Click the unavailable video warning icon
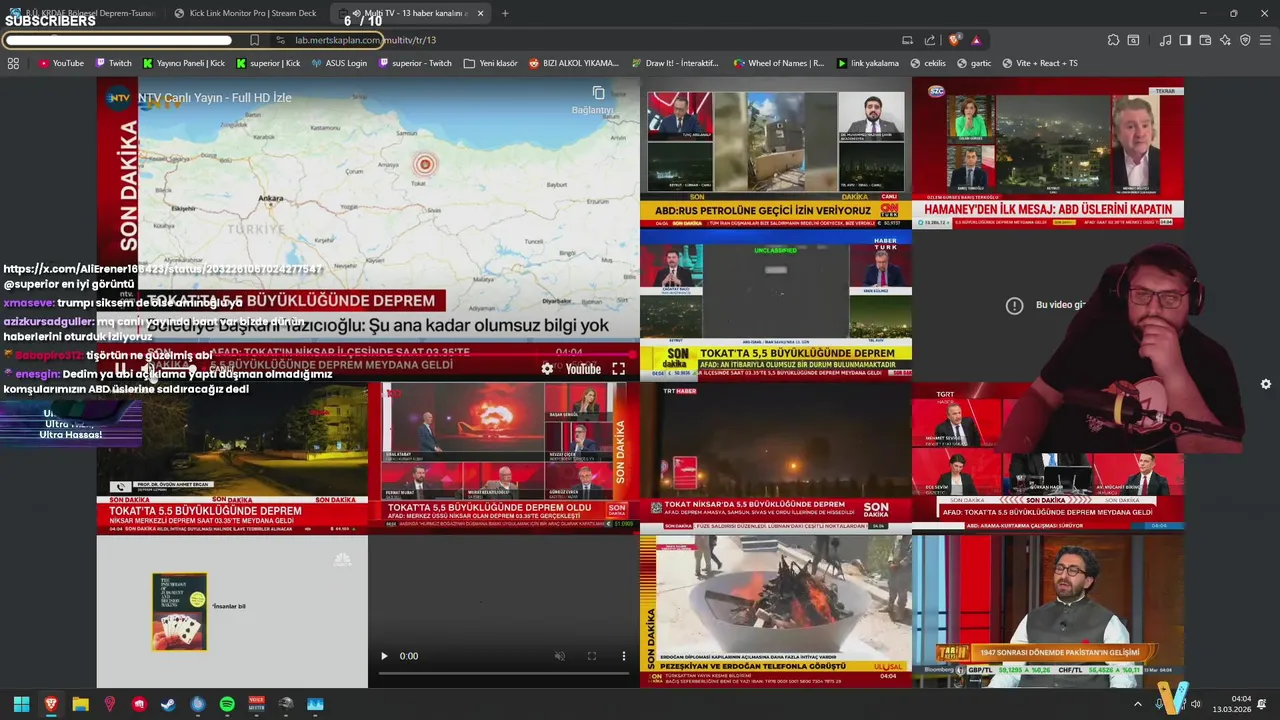The width and height of the screenshot is (1280, 720). point(1014,305)
